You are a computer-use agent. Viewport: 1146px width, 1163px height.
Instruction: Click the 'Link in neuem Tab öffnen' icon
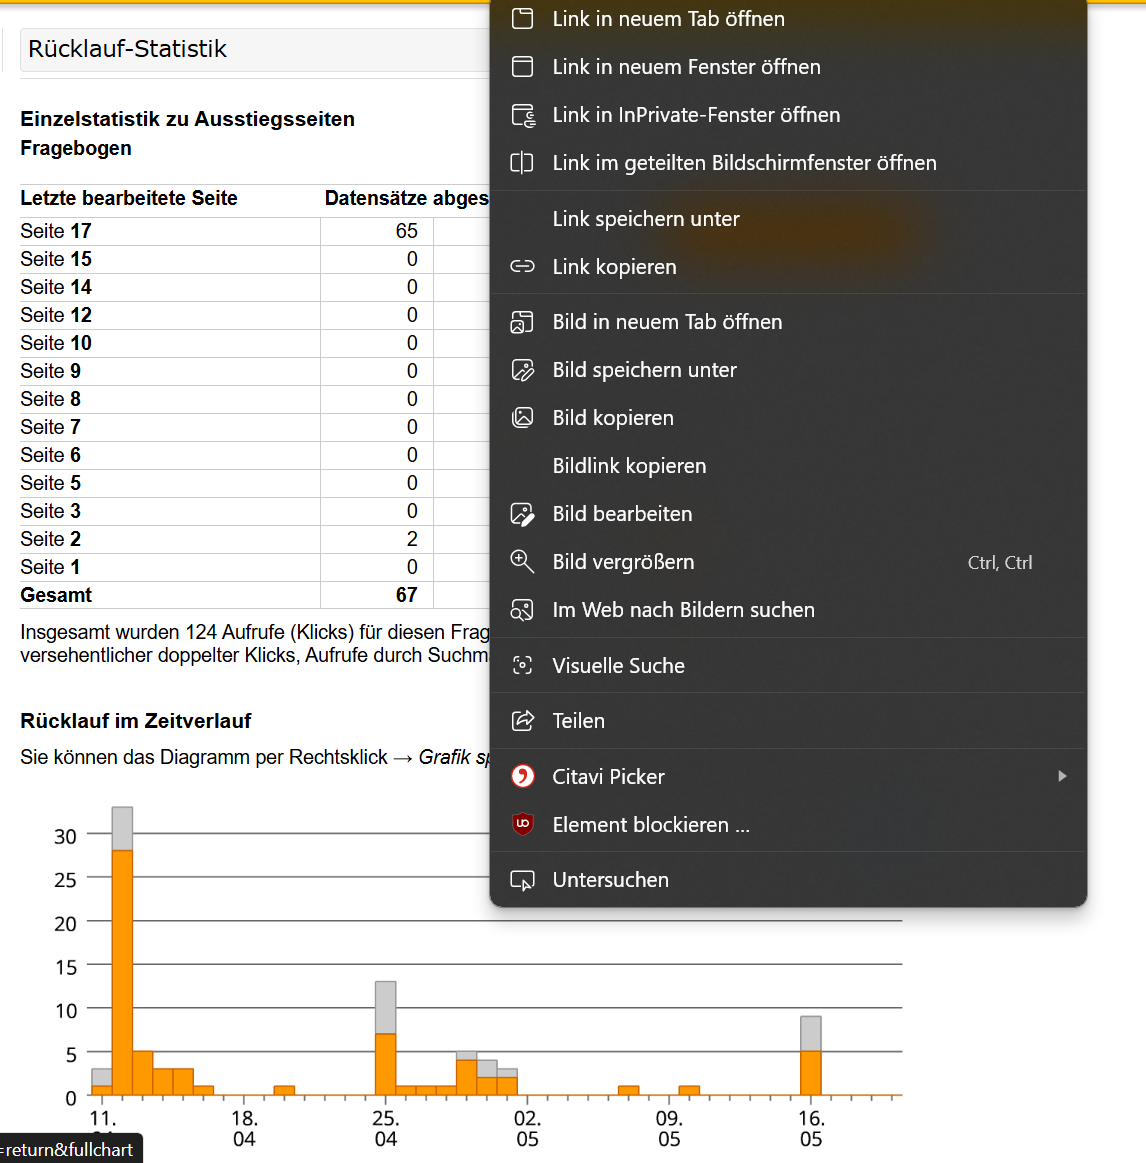[522, 19]
